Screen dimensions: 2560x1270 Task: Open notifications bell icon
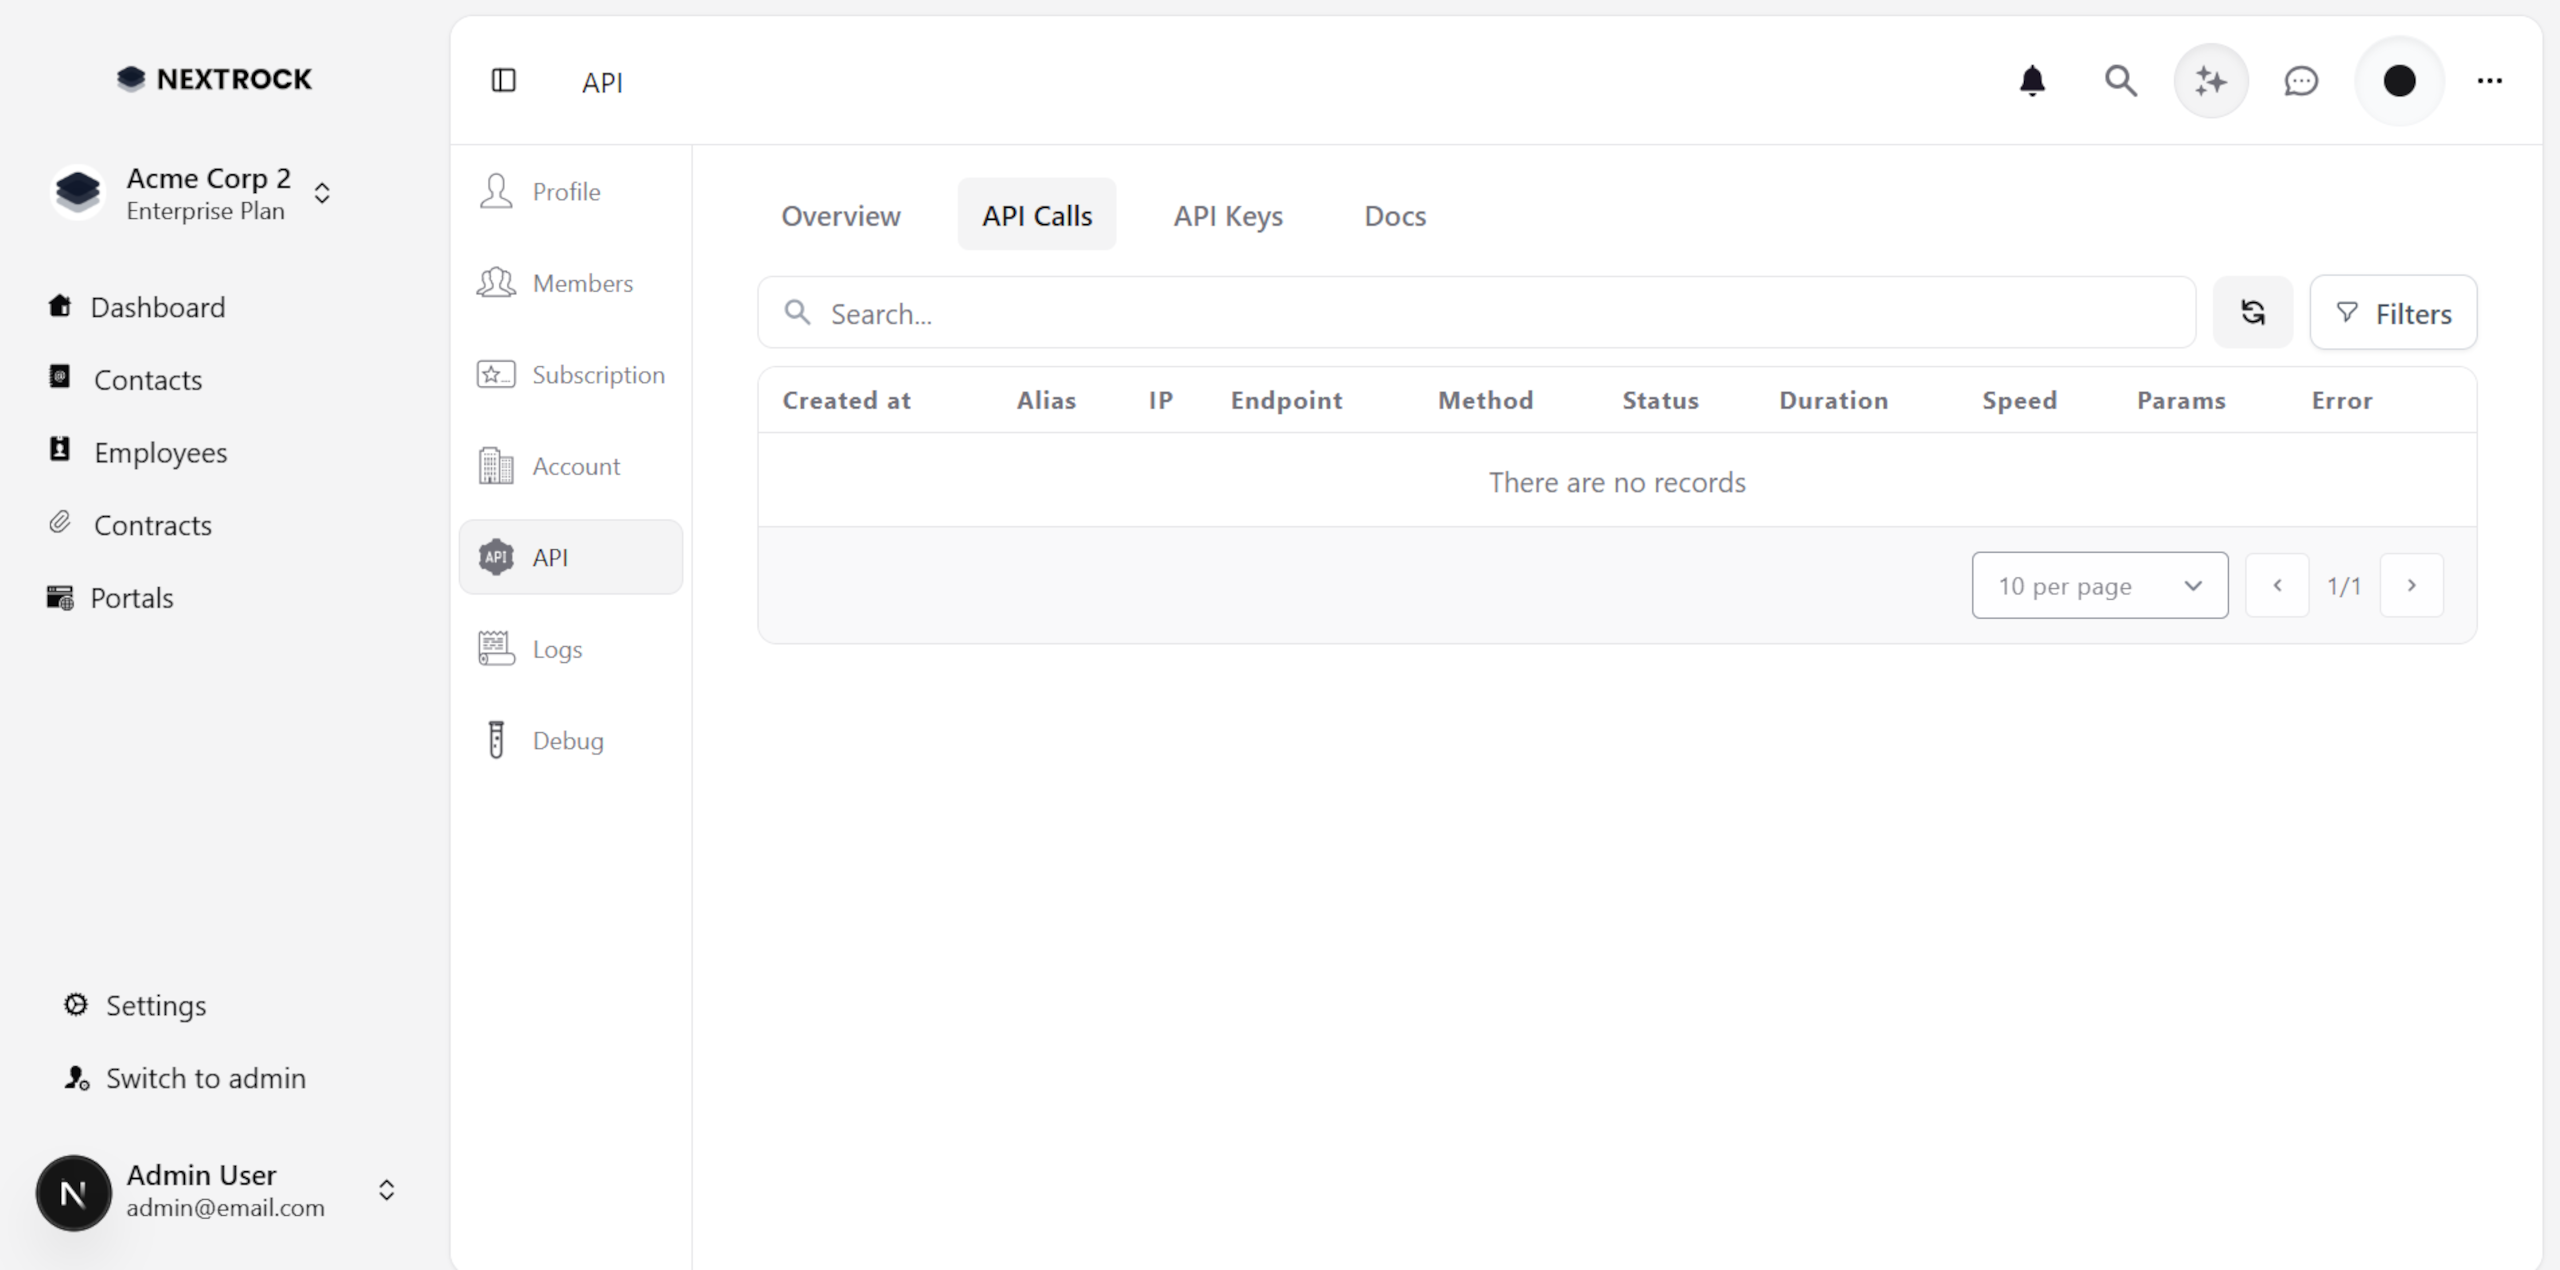[2031, 80]
